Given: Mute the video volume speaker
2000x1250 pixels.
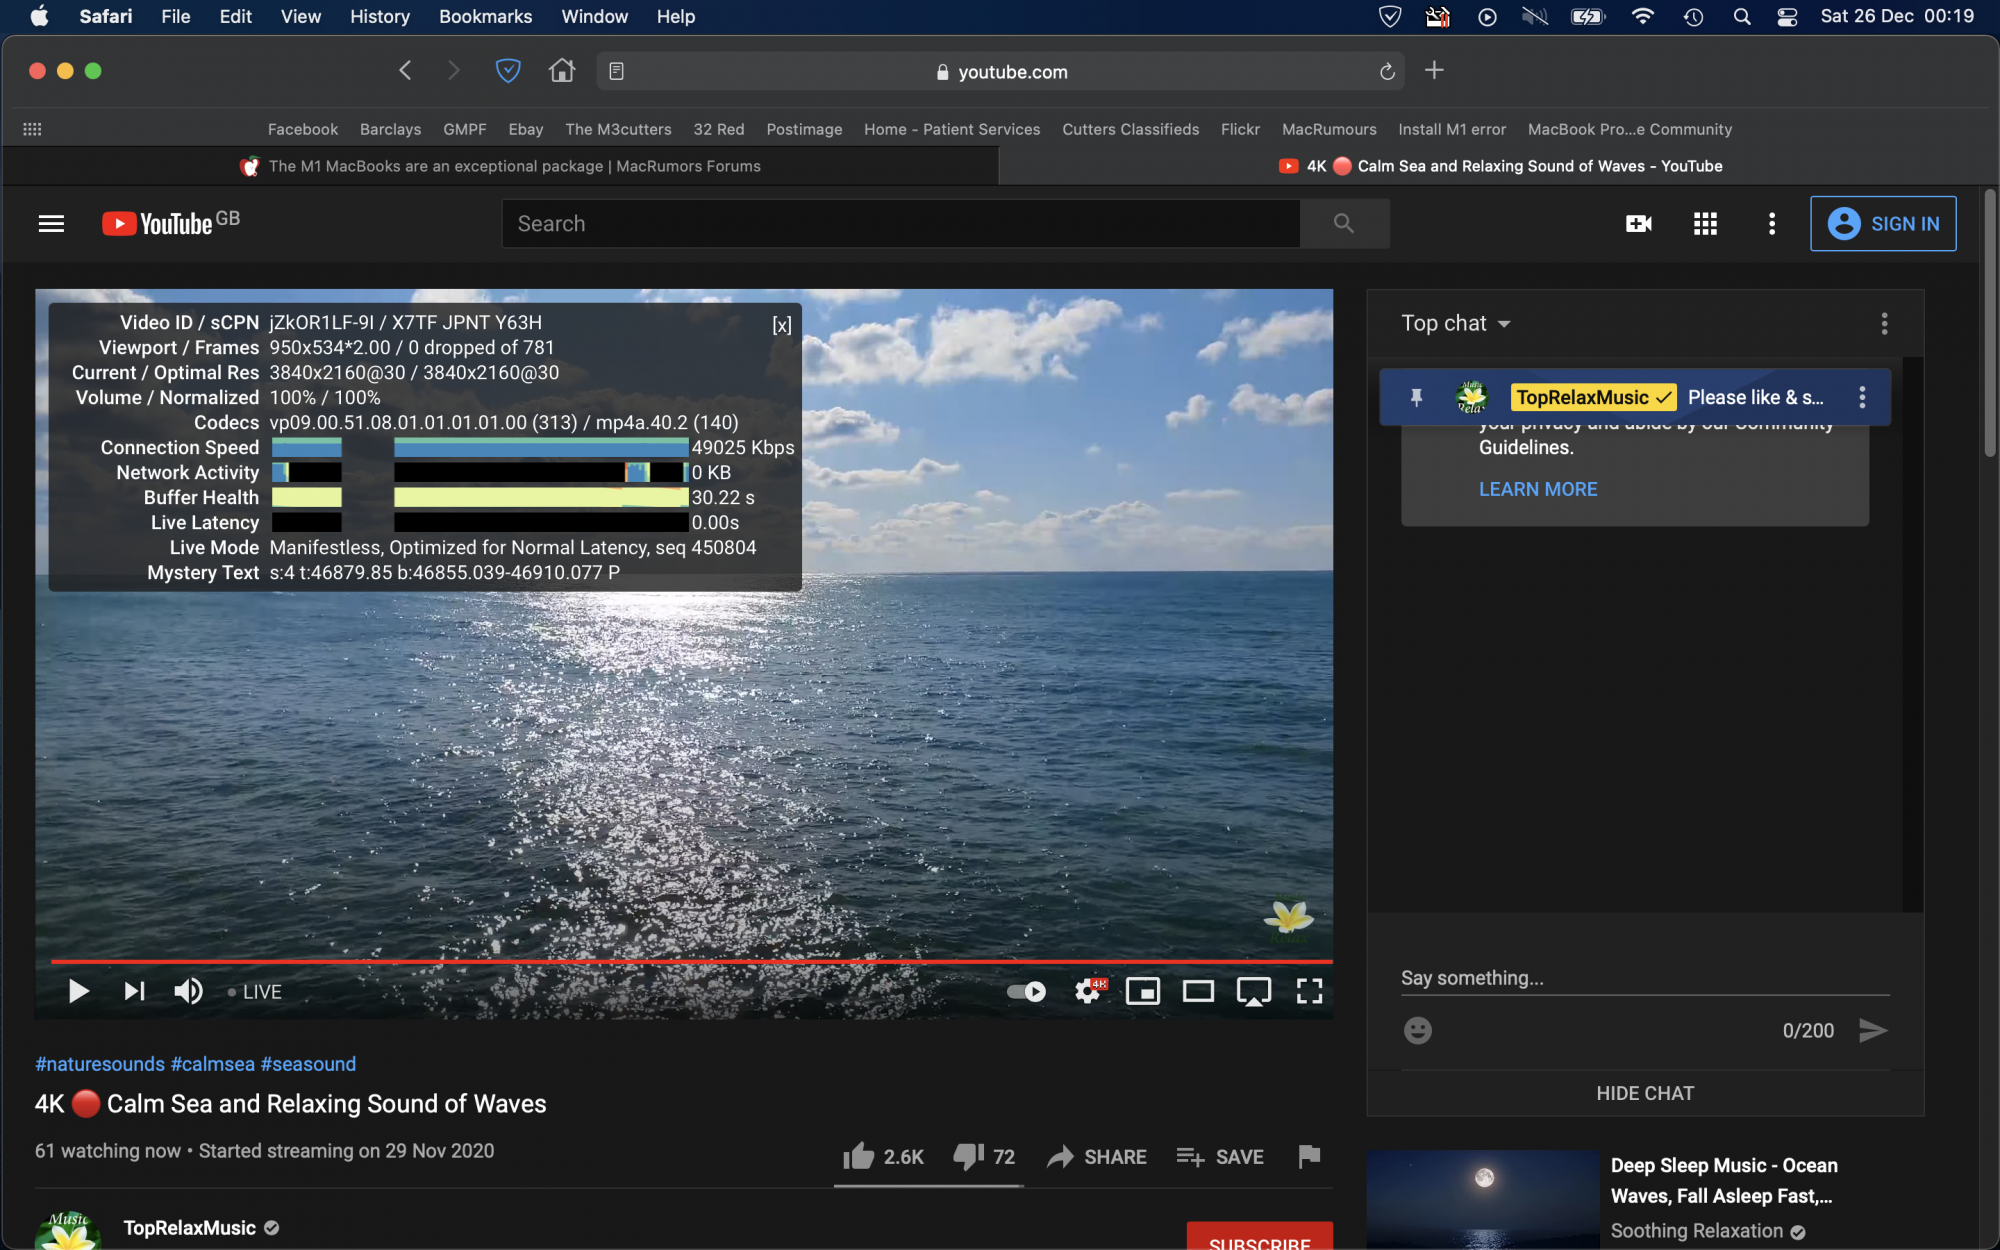Looking at the screenshot, I should pos(188,991).
